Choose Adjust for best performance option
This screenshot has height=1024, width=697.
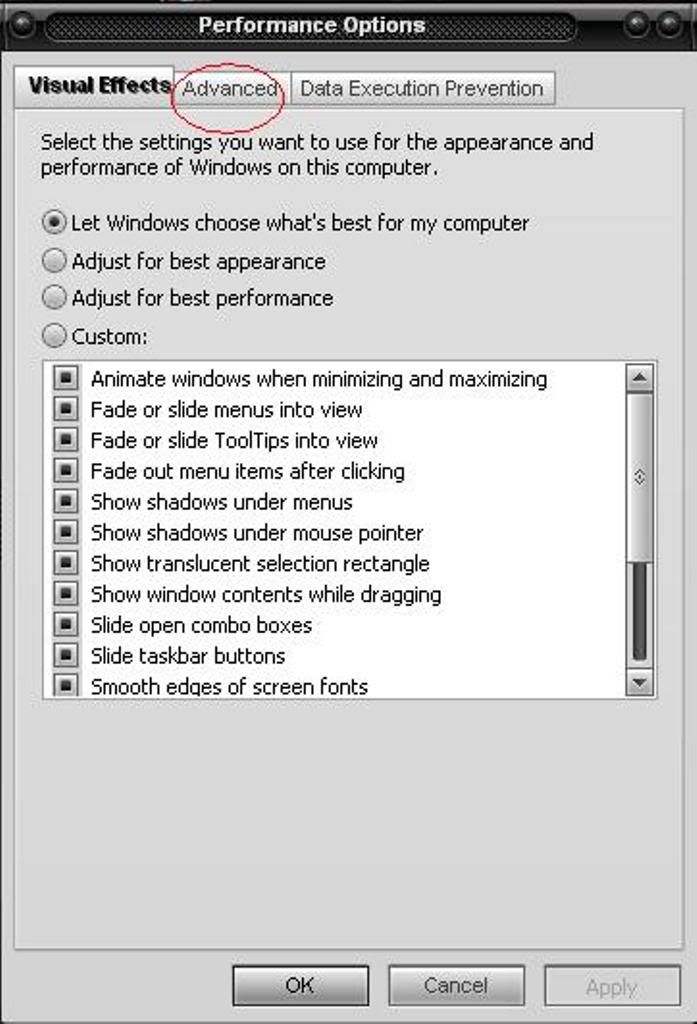(56, 298)
